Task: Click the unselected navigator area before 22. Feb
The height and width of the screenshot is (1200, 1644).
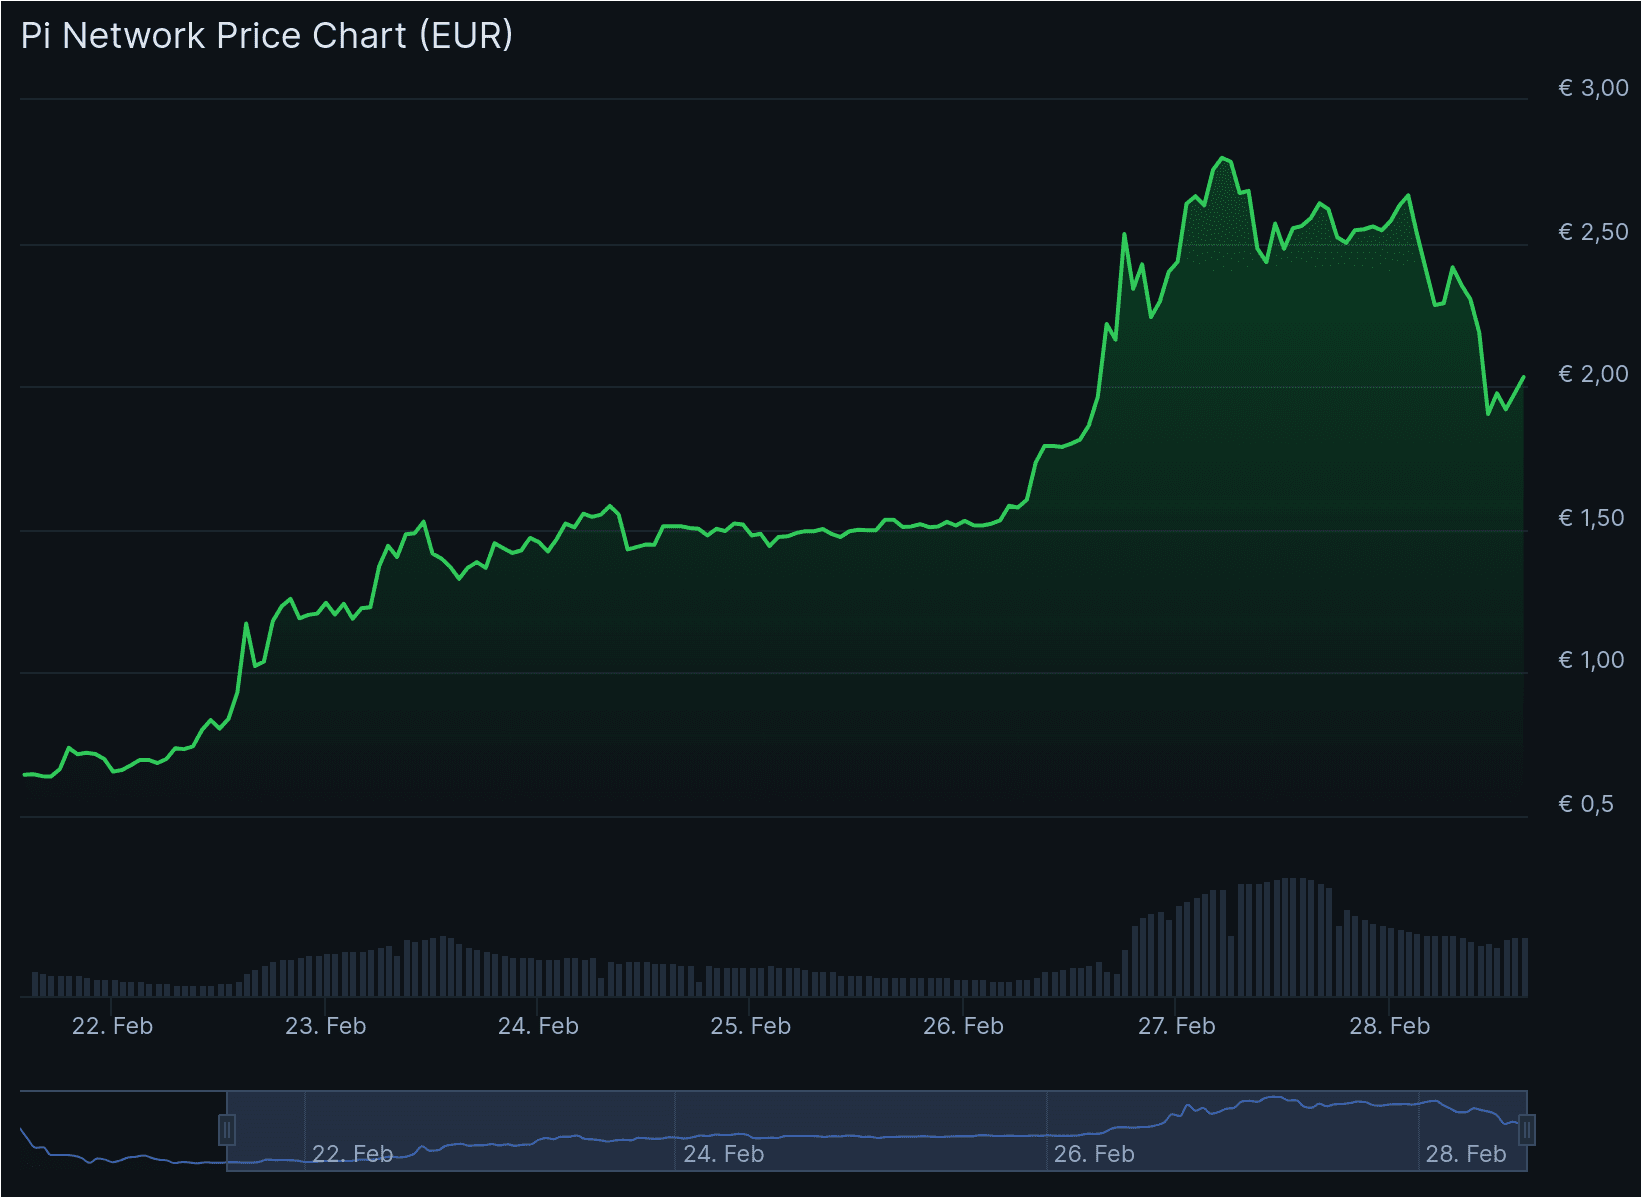Action: (123, 1131)
